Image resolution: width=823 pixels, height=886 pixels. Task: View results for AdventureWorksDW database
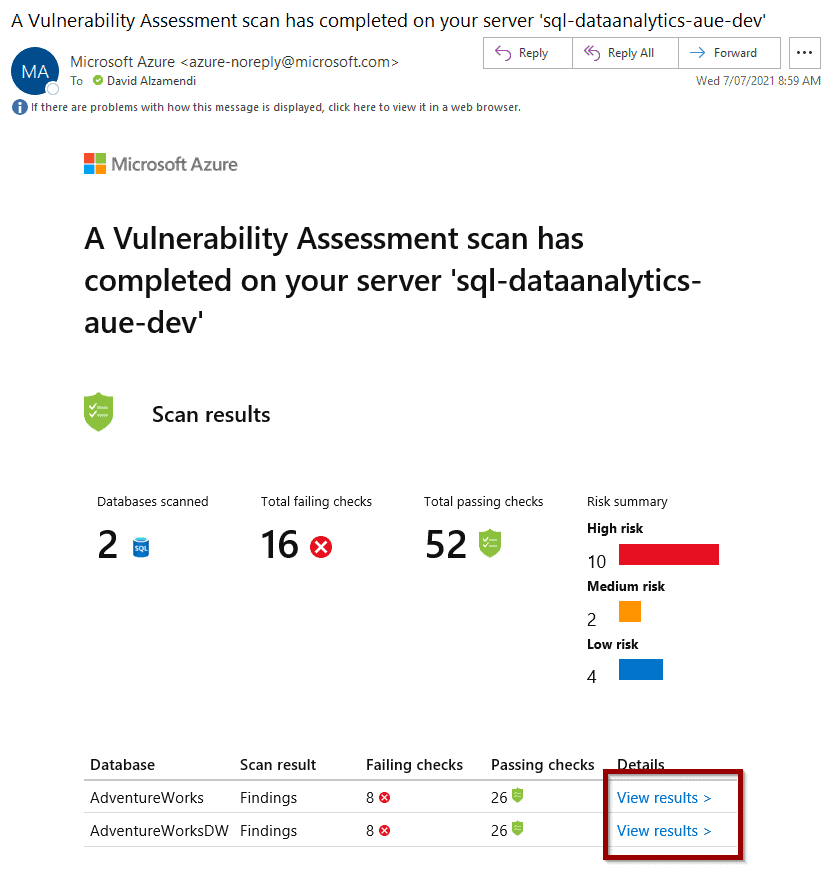click(664, 831)
